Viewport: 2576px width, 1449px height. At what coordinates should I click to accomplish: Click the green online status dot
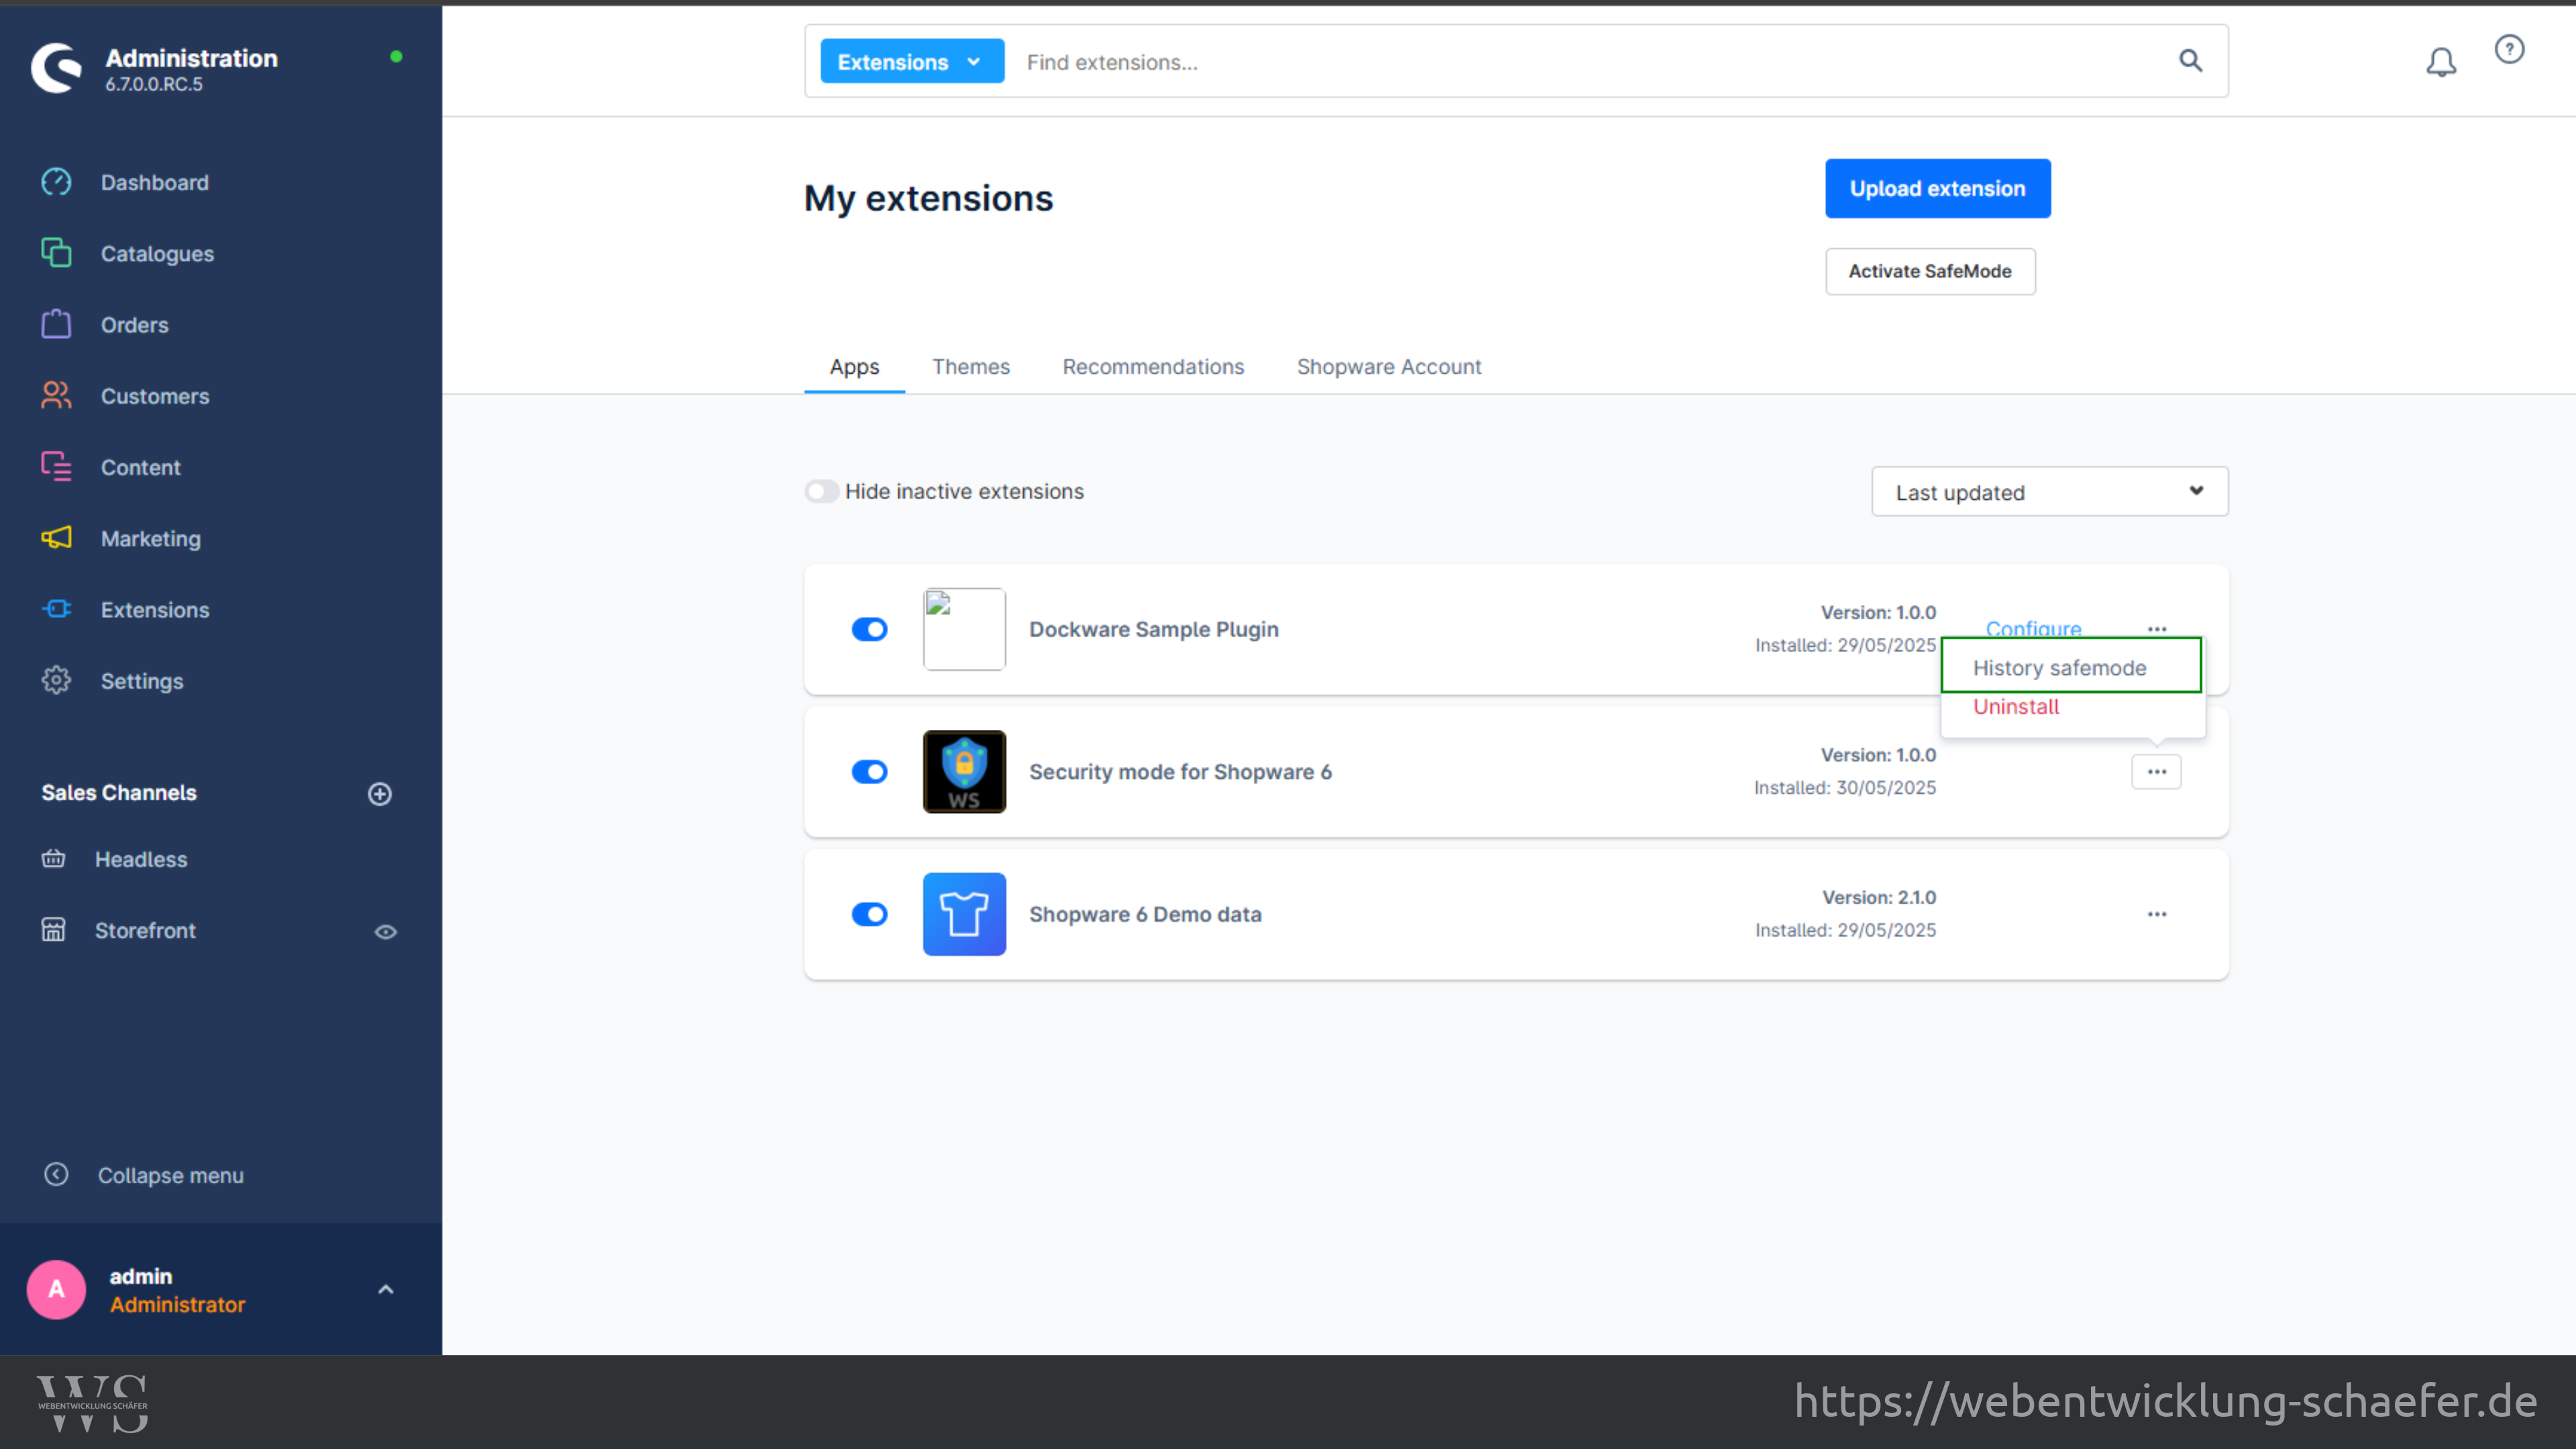(x=396, y=56)
